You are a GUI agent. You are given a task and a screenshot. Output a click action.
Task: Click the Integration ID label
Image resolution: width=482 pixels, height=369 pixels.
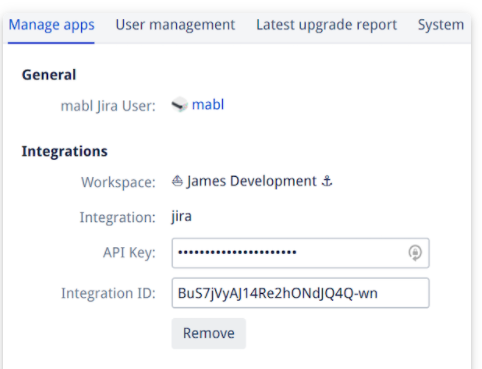tap(109, 293)
